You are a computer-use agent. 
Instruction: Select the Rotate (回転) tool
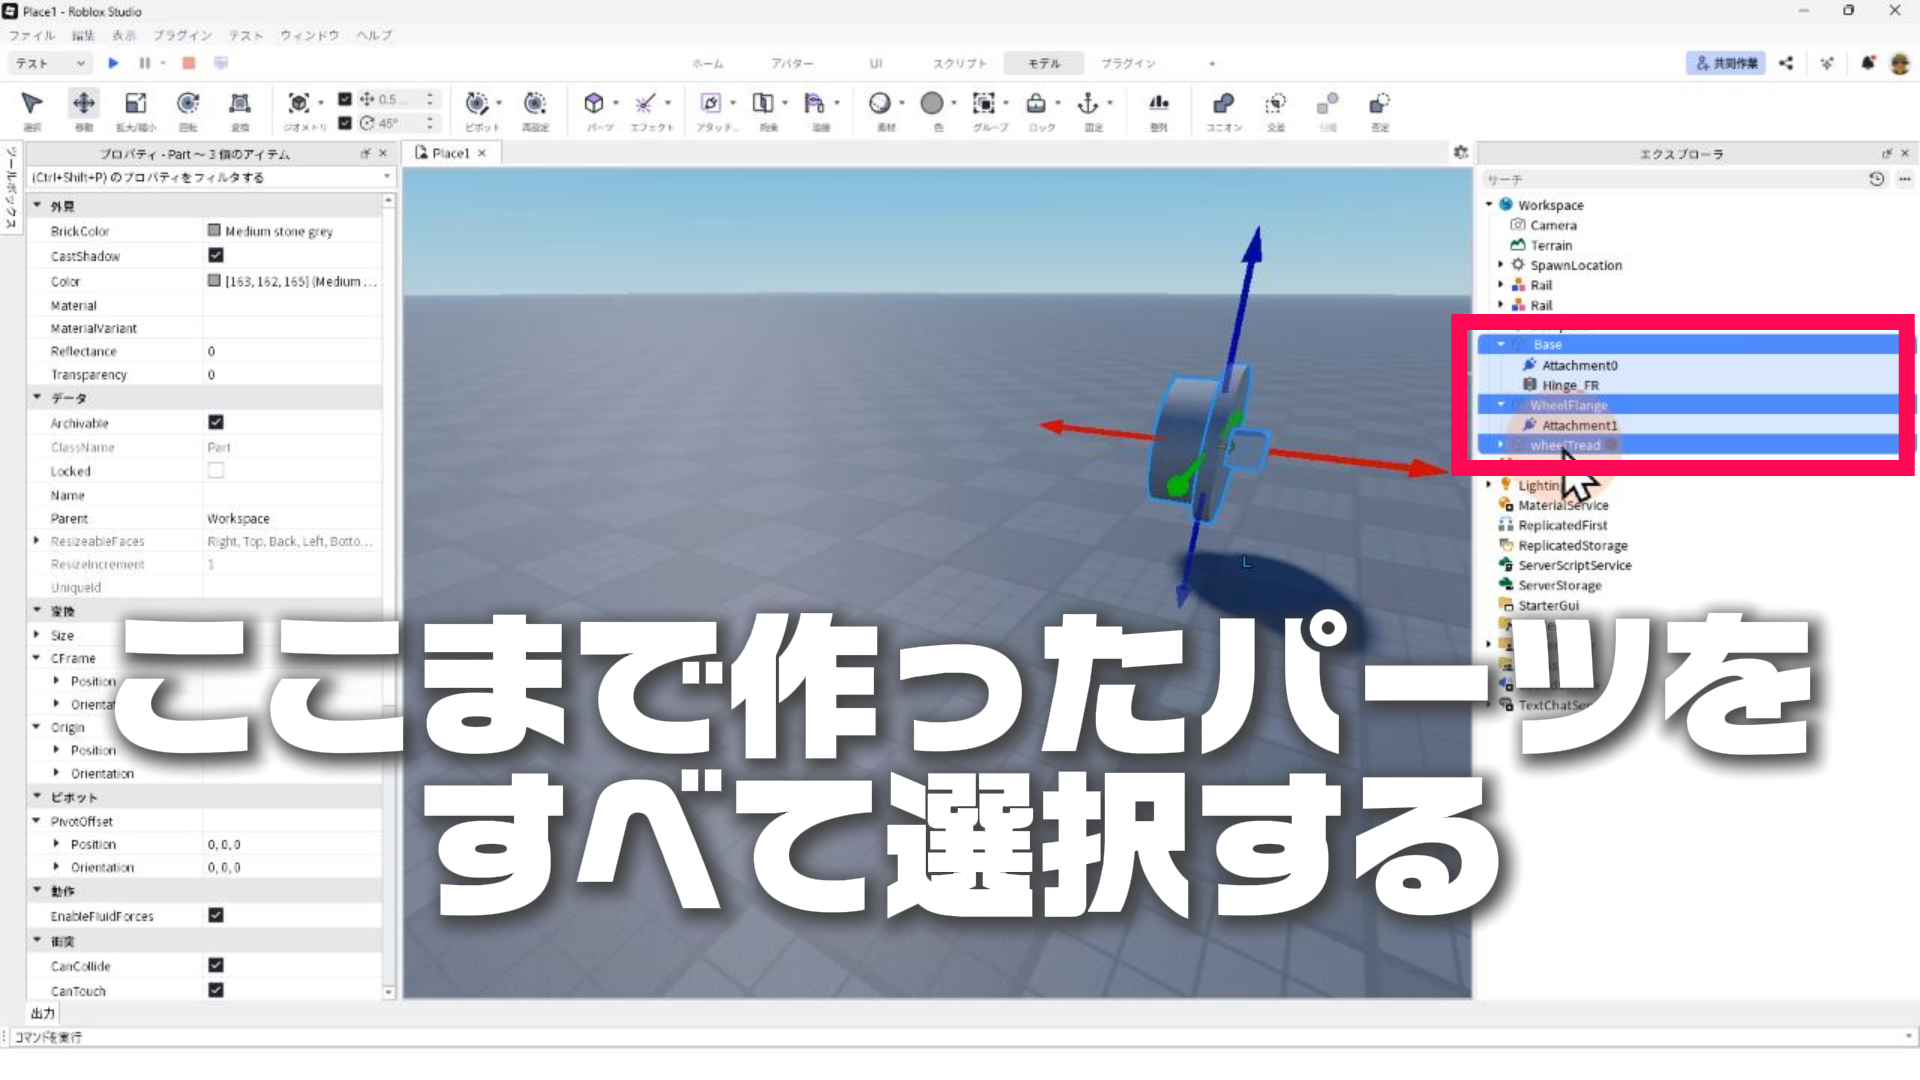tap(187, 104)
